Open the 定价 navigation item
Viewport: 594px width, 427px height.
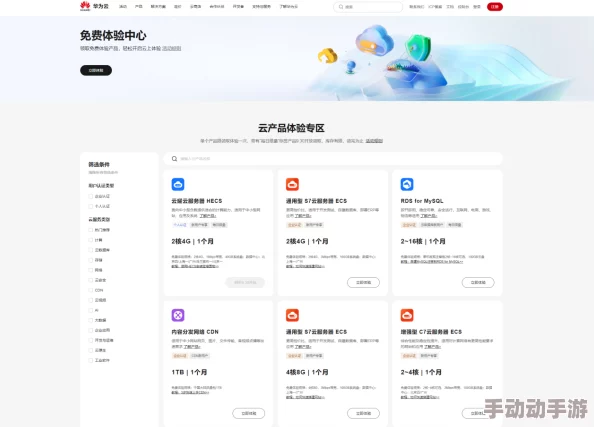tap(177, 6)
